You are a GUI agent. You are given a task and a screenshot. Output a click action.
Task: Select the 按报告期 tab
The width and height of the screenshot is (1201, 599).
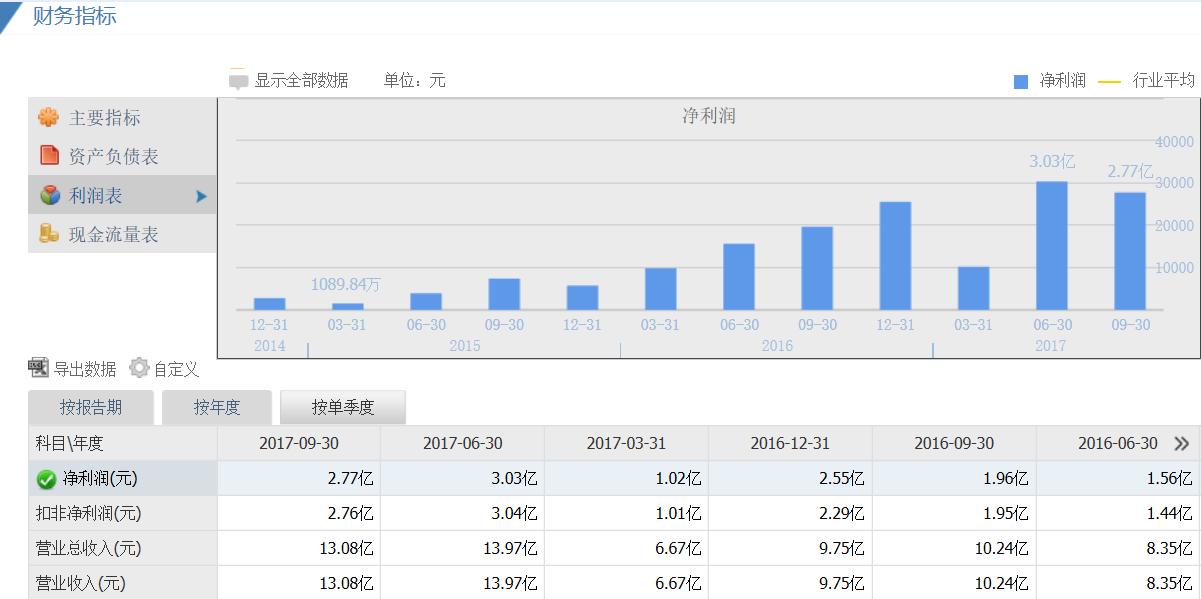tap(92, 407)
